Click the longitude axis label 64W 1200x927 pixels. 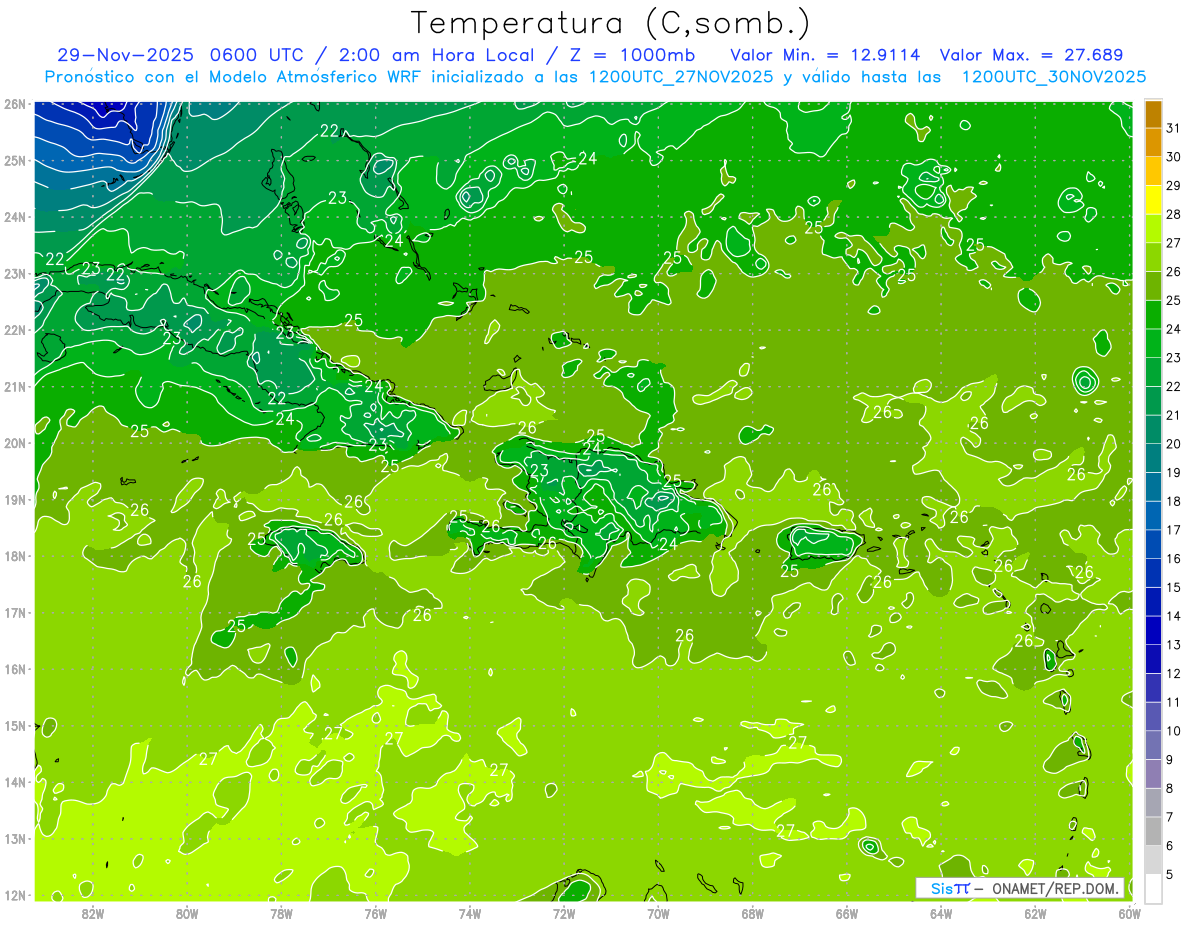[941, 913]
